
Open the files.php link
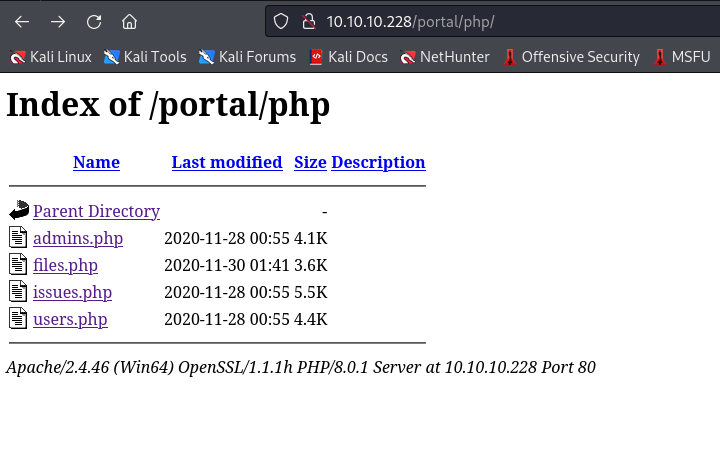pyautogui.click(x=65, y=265)
